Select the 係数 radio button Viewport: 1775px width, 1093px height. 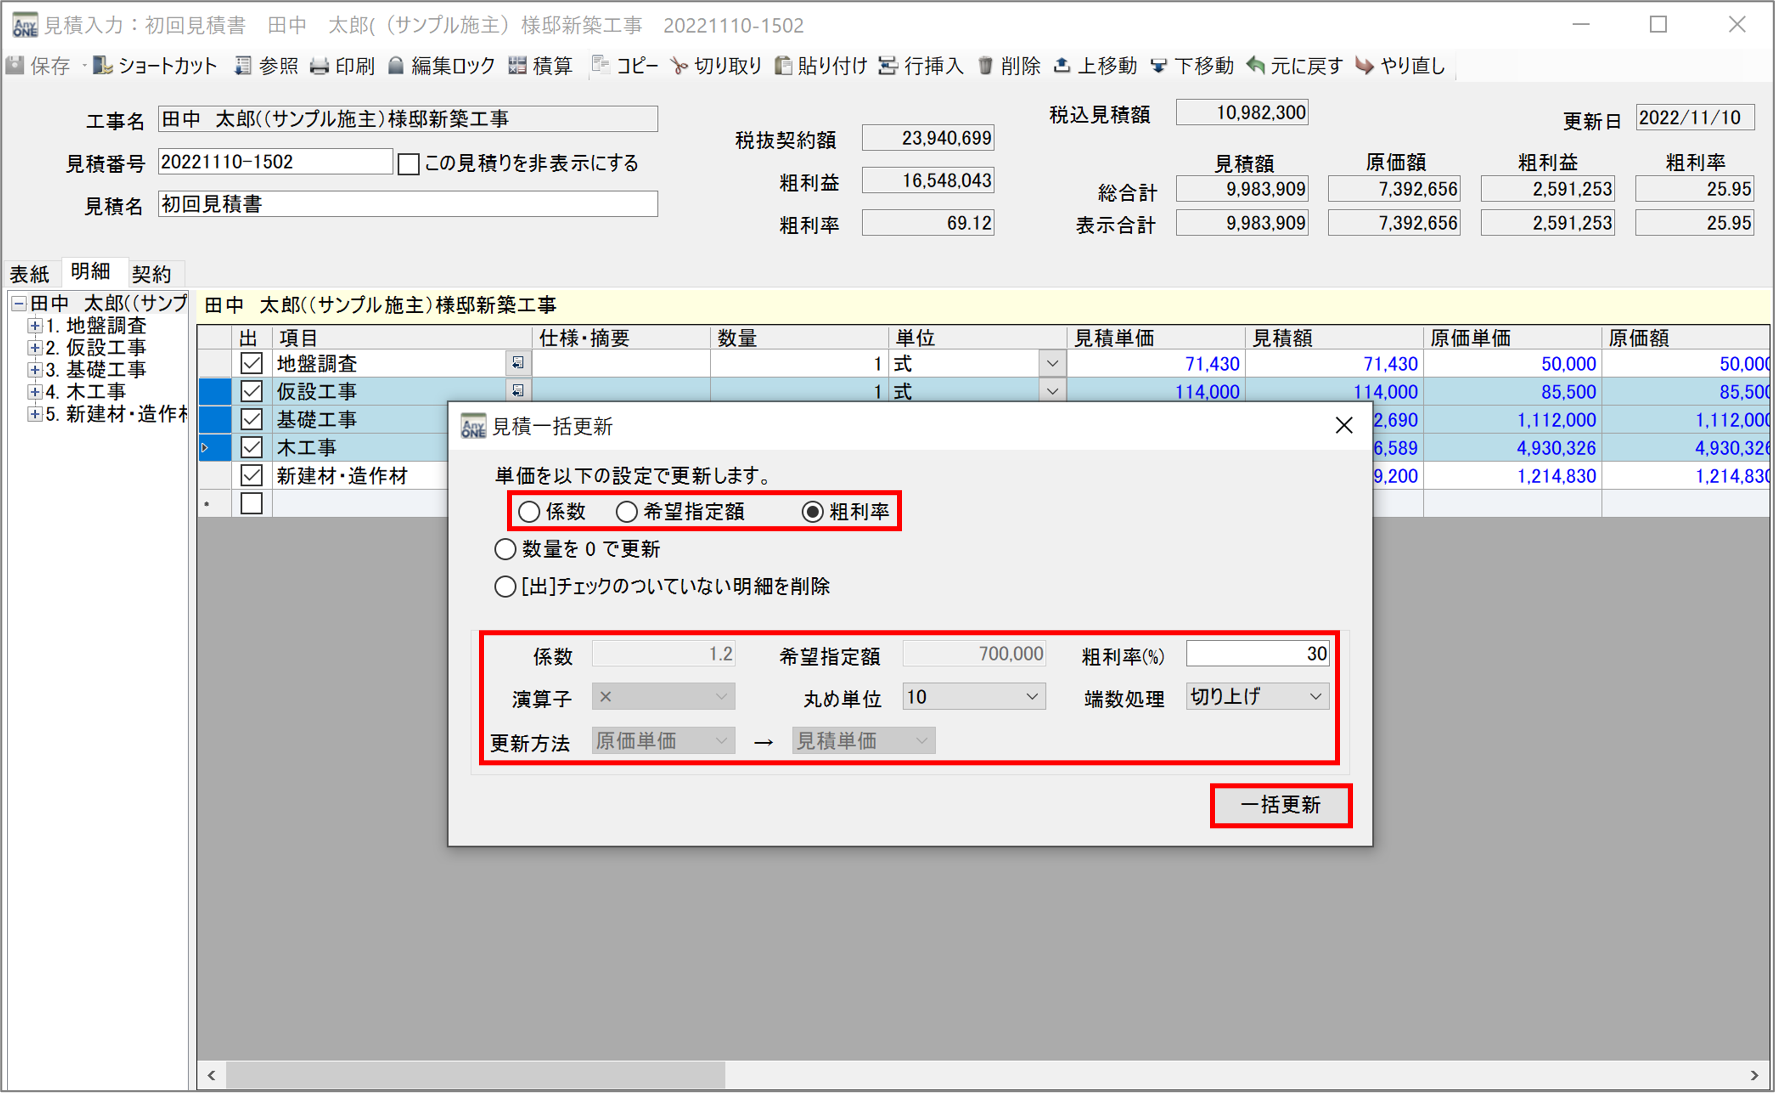pos(529,512)
